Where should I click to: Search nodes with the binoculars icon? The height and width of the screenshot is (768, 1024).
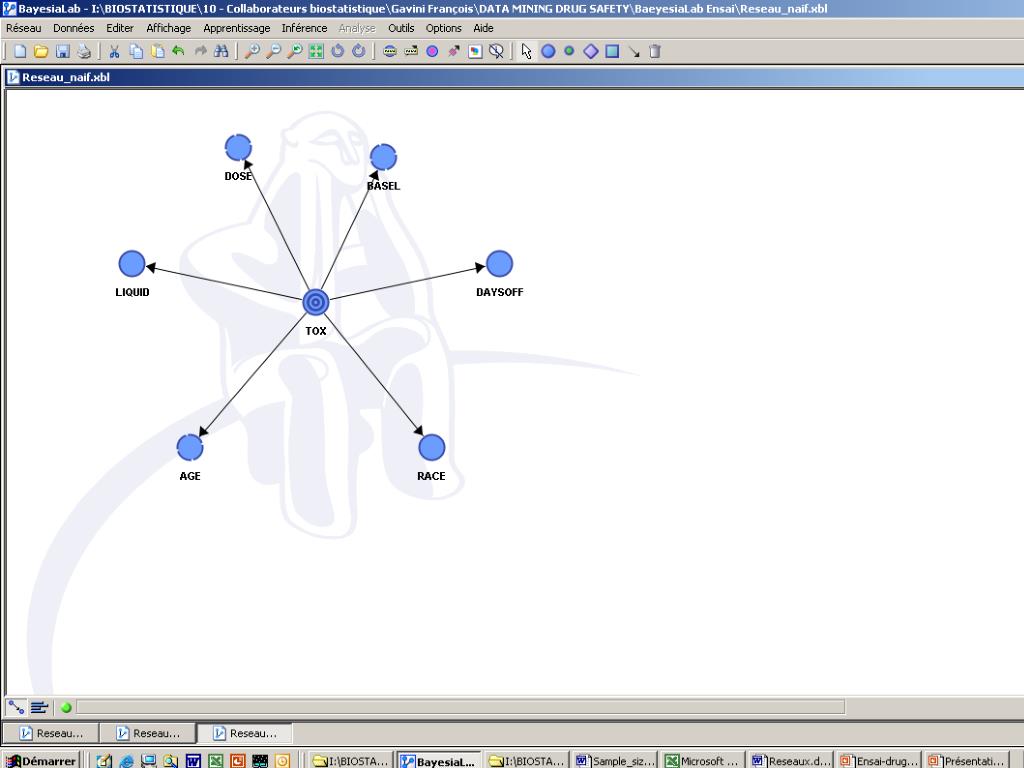click(x=221, y=51)
